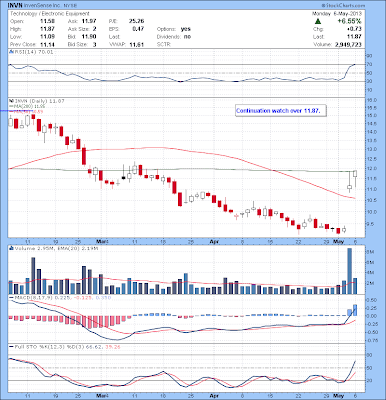Select the P/E ratio 25.26
The height and width of the screenshot is (400, 386).
pyautogui.click(x=136, y=21)
